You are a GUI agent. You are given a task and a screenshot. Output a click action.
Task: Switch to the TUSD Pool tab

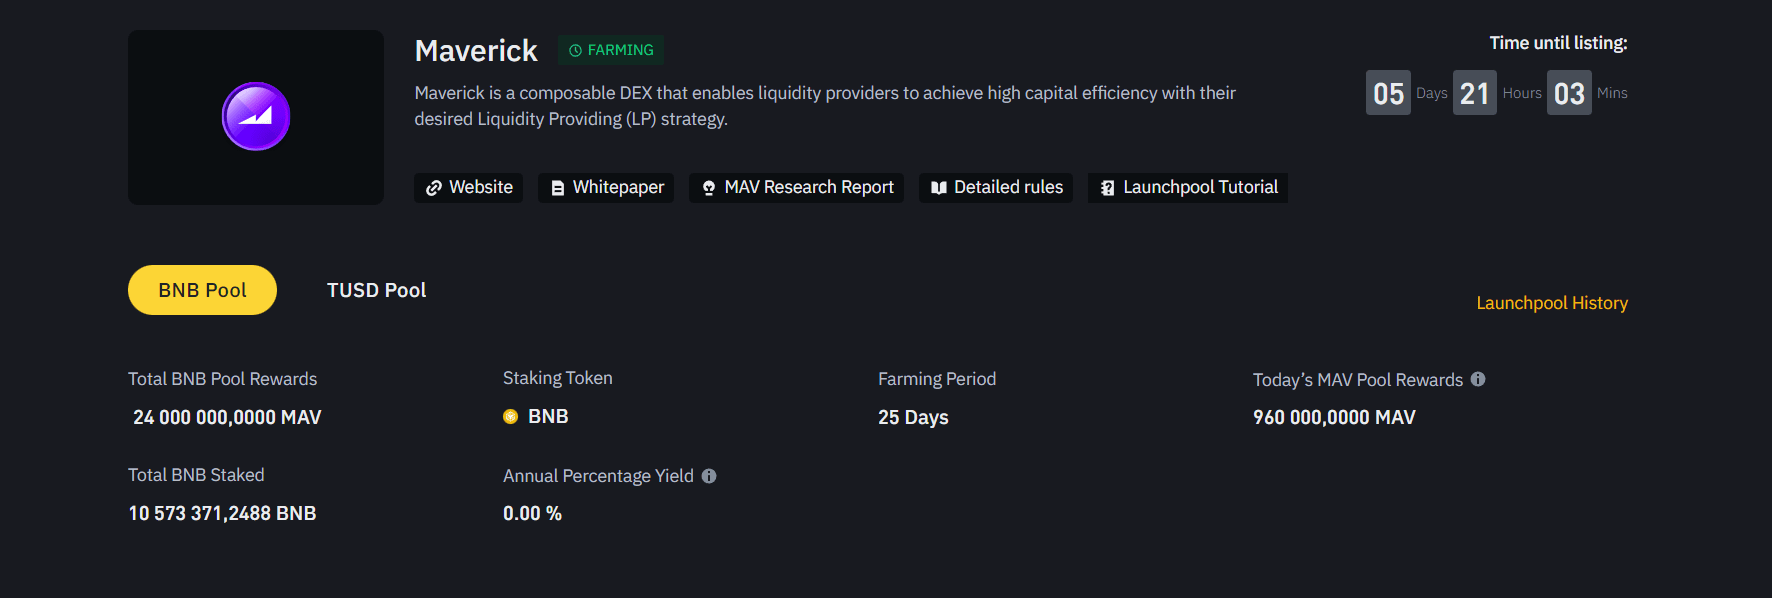[x=376, y=290]
